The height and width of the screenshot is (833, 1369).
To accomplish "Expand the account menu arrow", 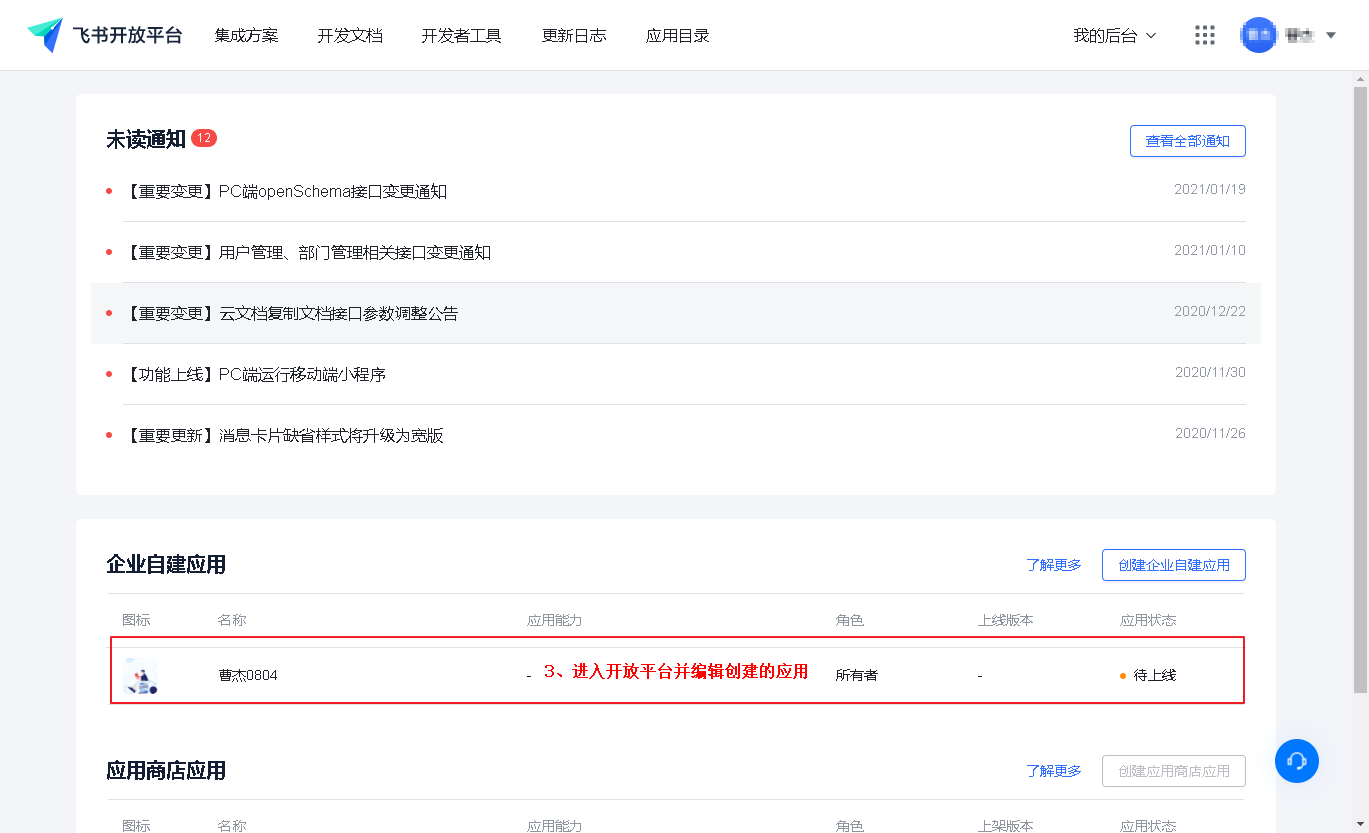I will click(1331, 35).
